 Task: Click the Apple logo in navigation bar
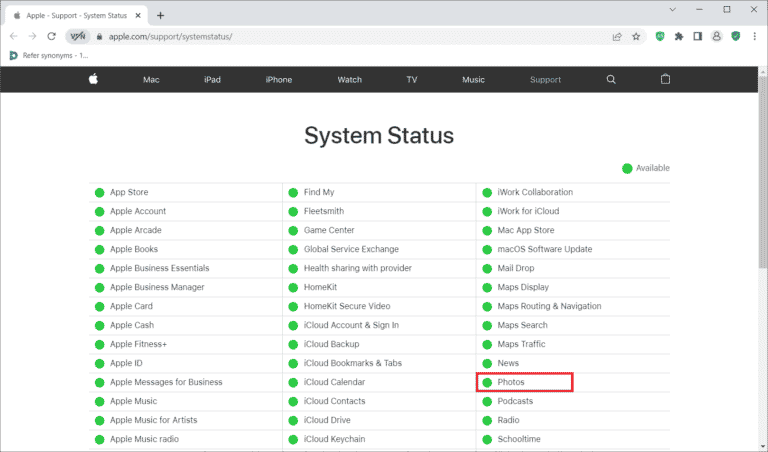(93, 80)
